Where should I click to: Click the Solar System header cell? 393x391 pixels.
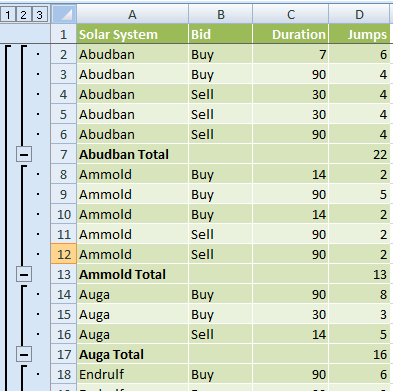(133, 34)
